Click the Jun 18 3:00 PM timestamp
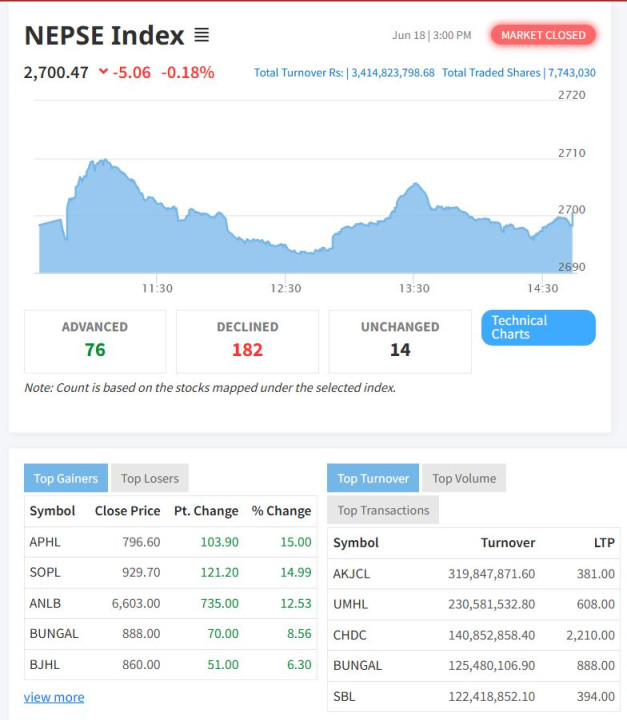627x720 pixels. pos(432,35)
